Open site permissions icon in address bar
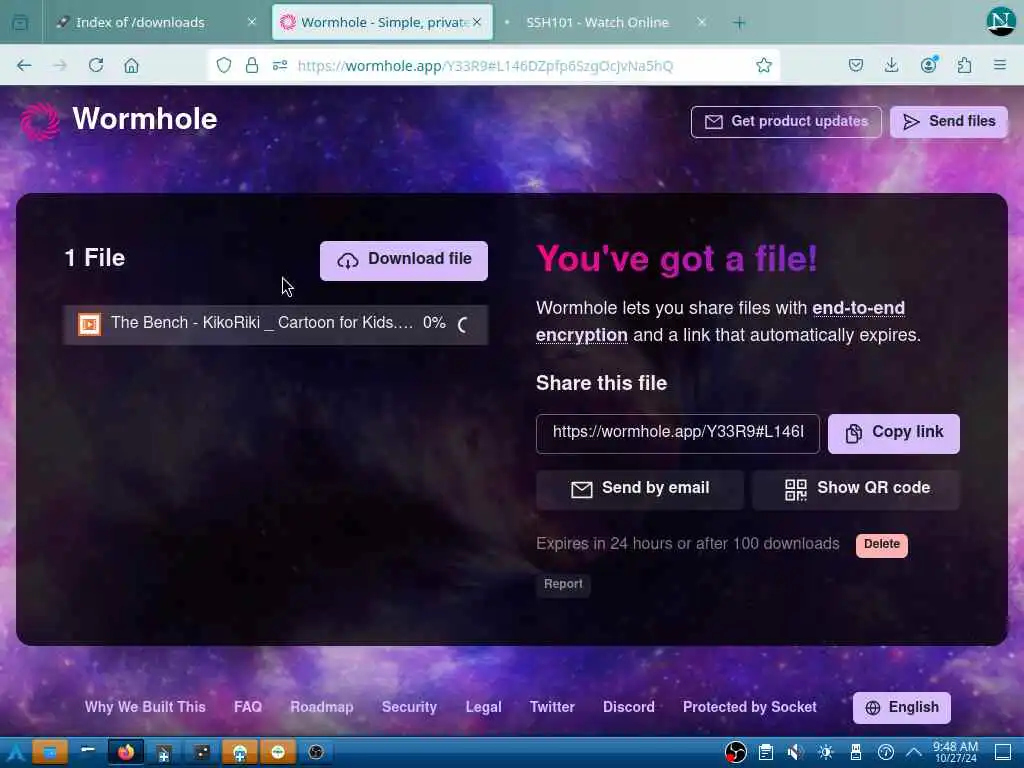The image size is (1024, 768). click(280, 65)
